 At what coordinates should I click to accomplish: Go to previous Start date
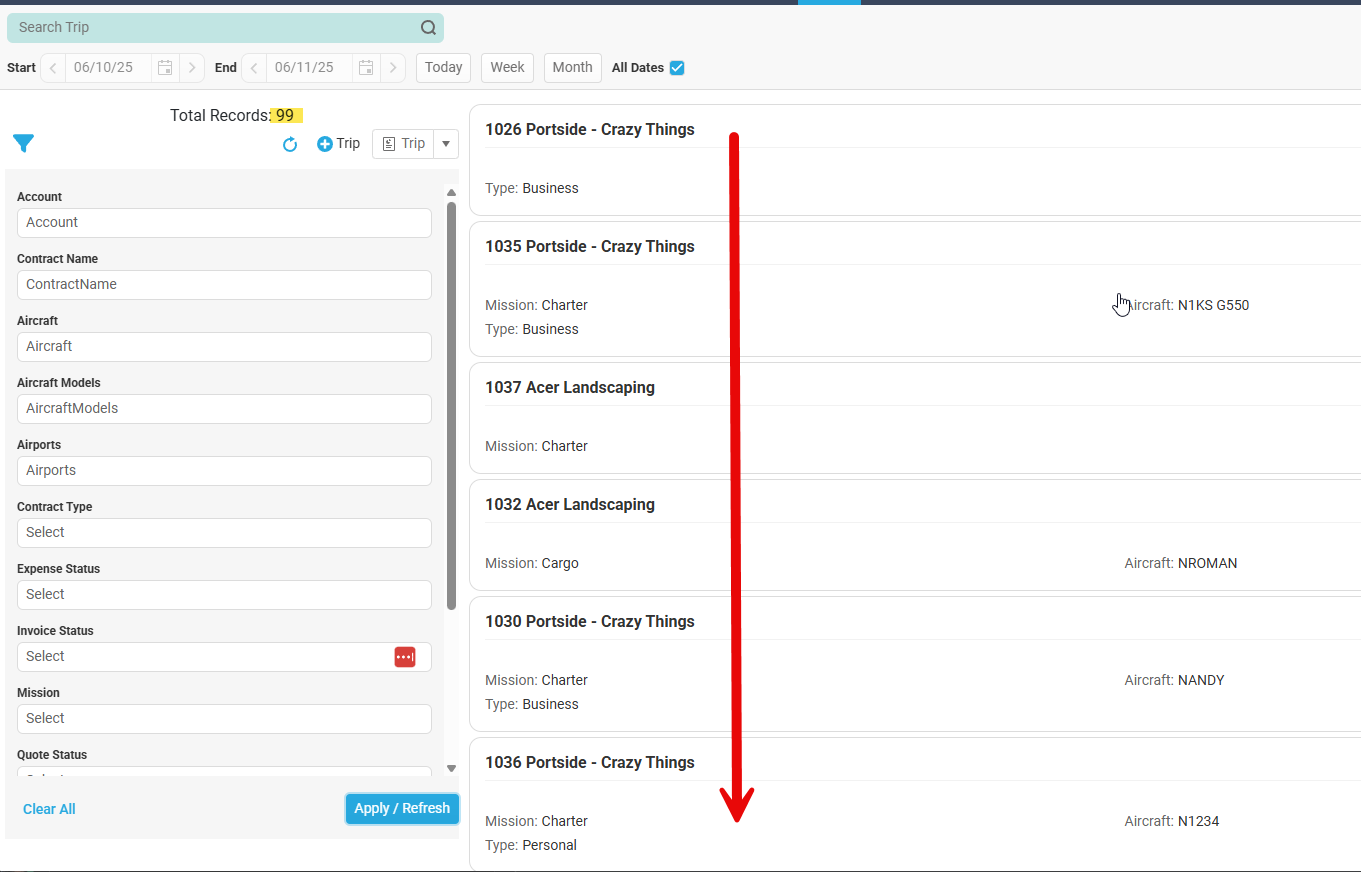(x=53, y=68)
